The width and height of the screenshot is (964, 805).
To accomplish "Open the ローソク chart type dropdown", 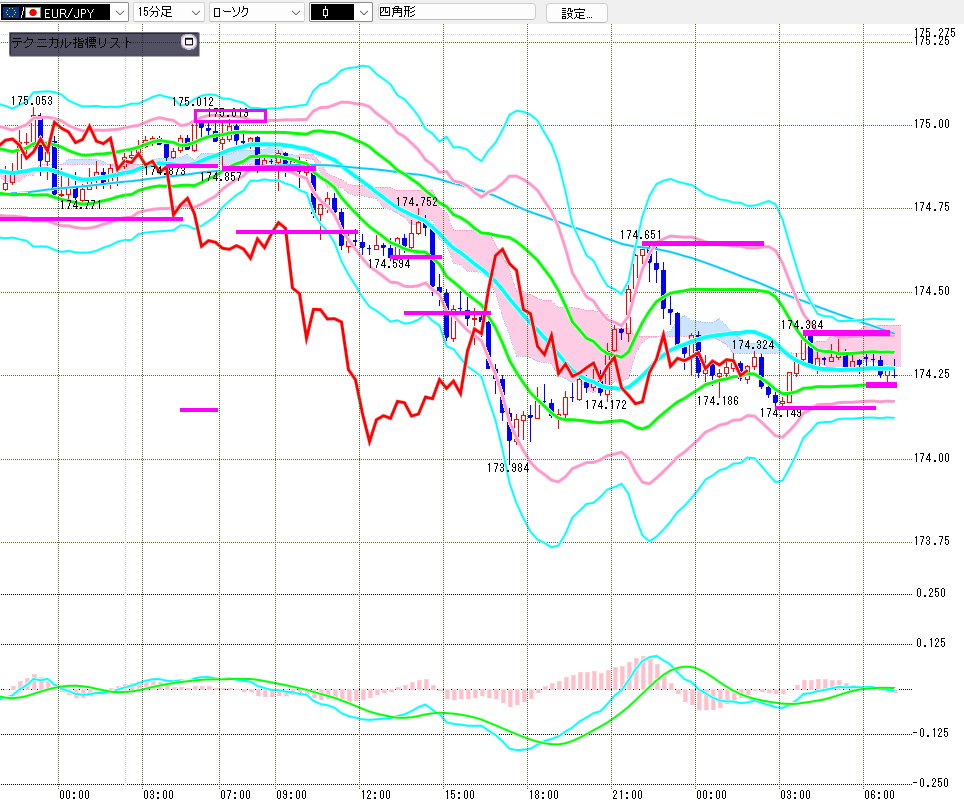I will pos(294,13).
